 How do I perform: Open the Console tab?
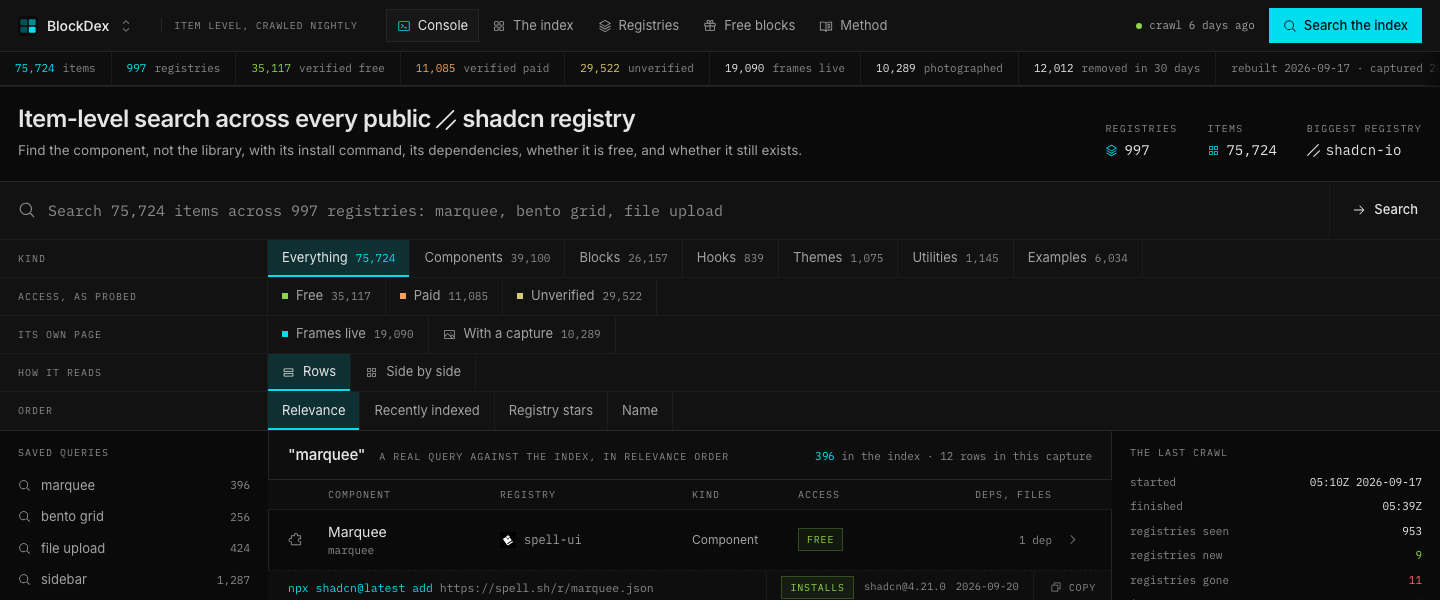click(432, 26)
